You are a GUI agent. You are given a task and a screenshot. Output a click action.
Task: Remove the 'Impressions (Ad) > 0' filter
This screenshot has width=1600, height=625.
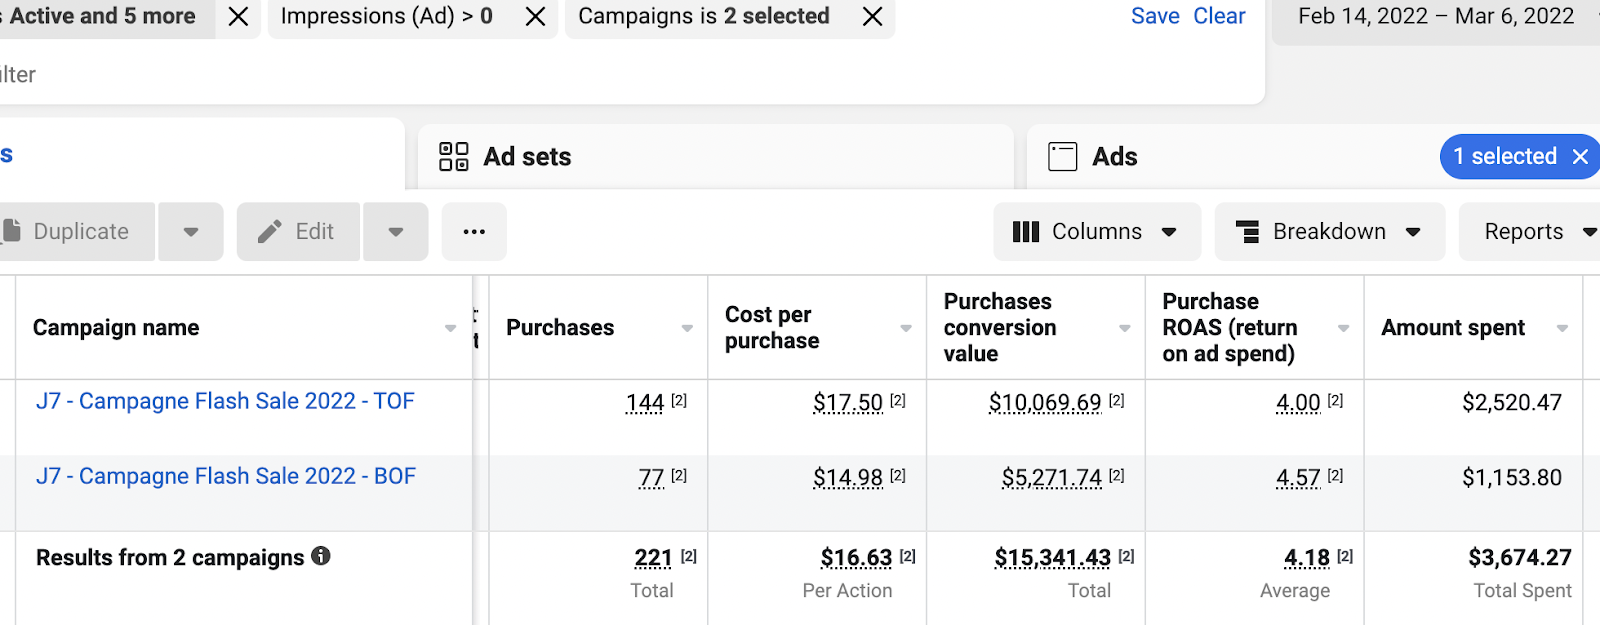click(x=535, y=17)
